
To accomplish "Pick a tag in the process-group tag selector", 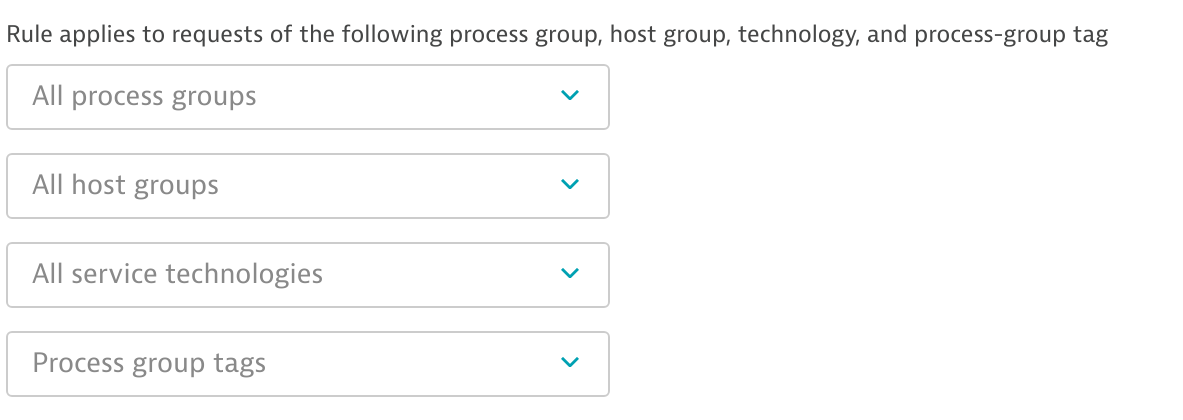I will 307,364.
